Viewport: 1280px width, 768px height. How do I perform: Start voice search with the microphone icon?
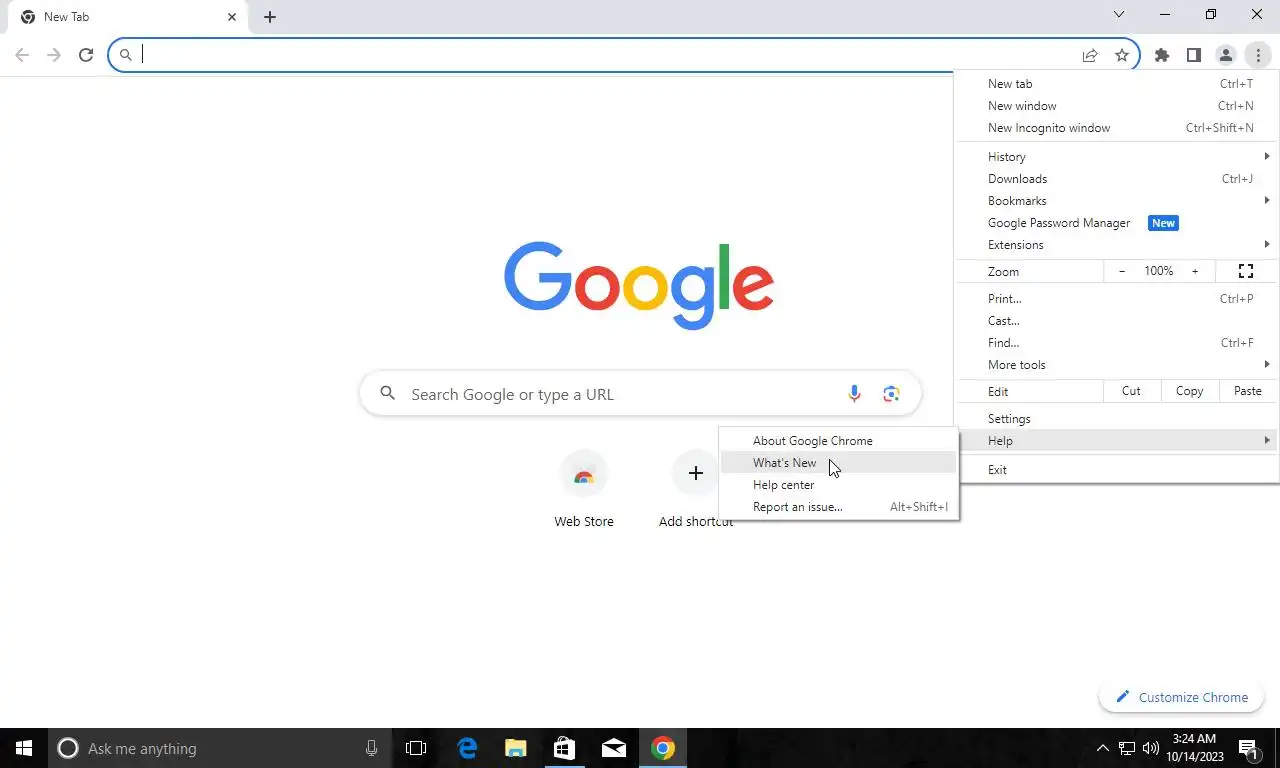coord(854,394)
